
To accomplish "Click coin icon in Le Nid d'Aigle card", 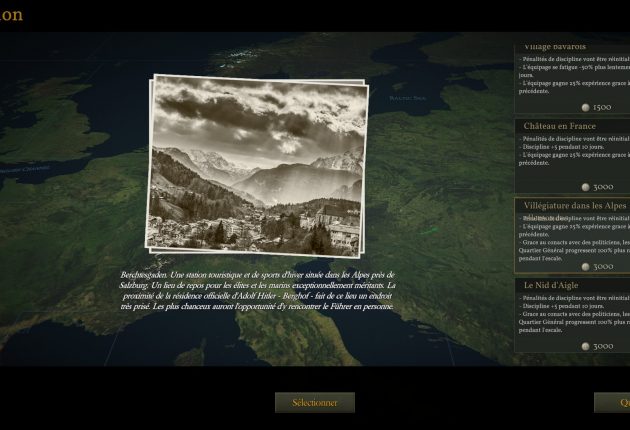I will (x=586, y=346).
